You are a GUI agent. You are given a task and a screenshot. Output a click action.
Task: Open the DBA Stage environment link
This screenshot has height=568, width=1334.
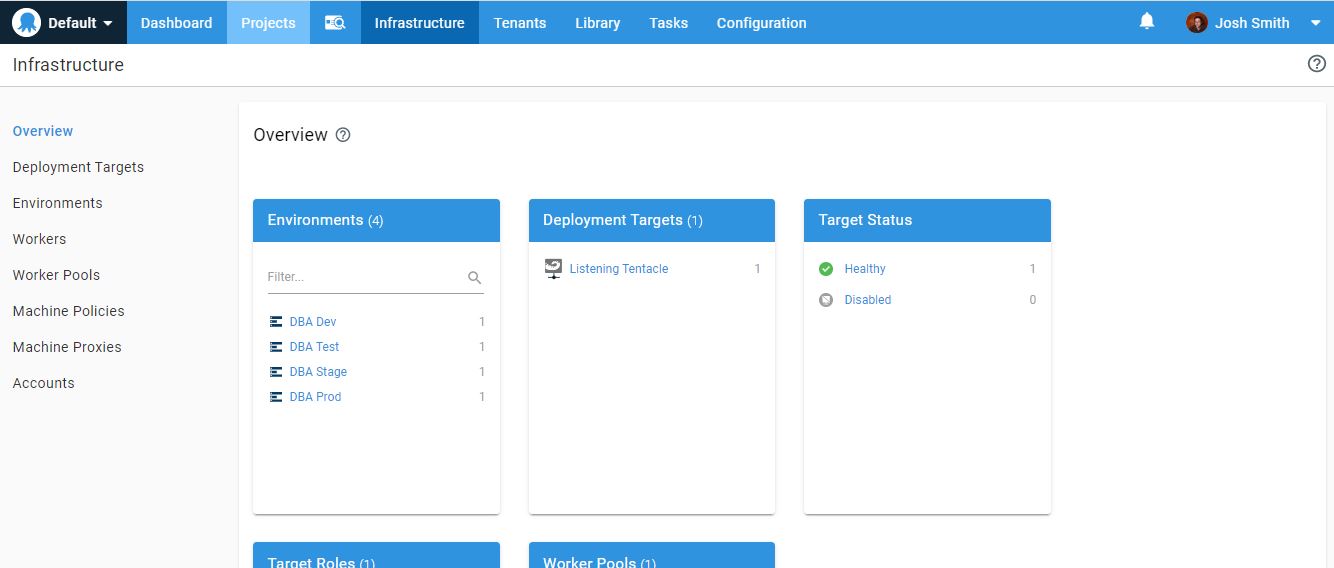click(318, 372)
